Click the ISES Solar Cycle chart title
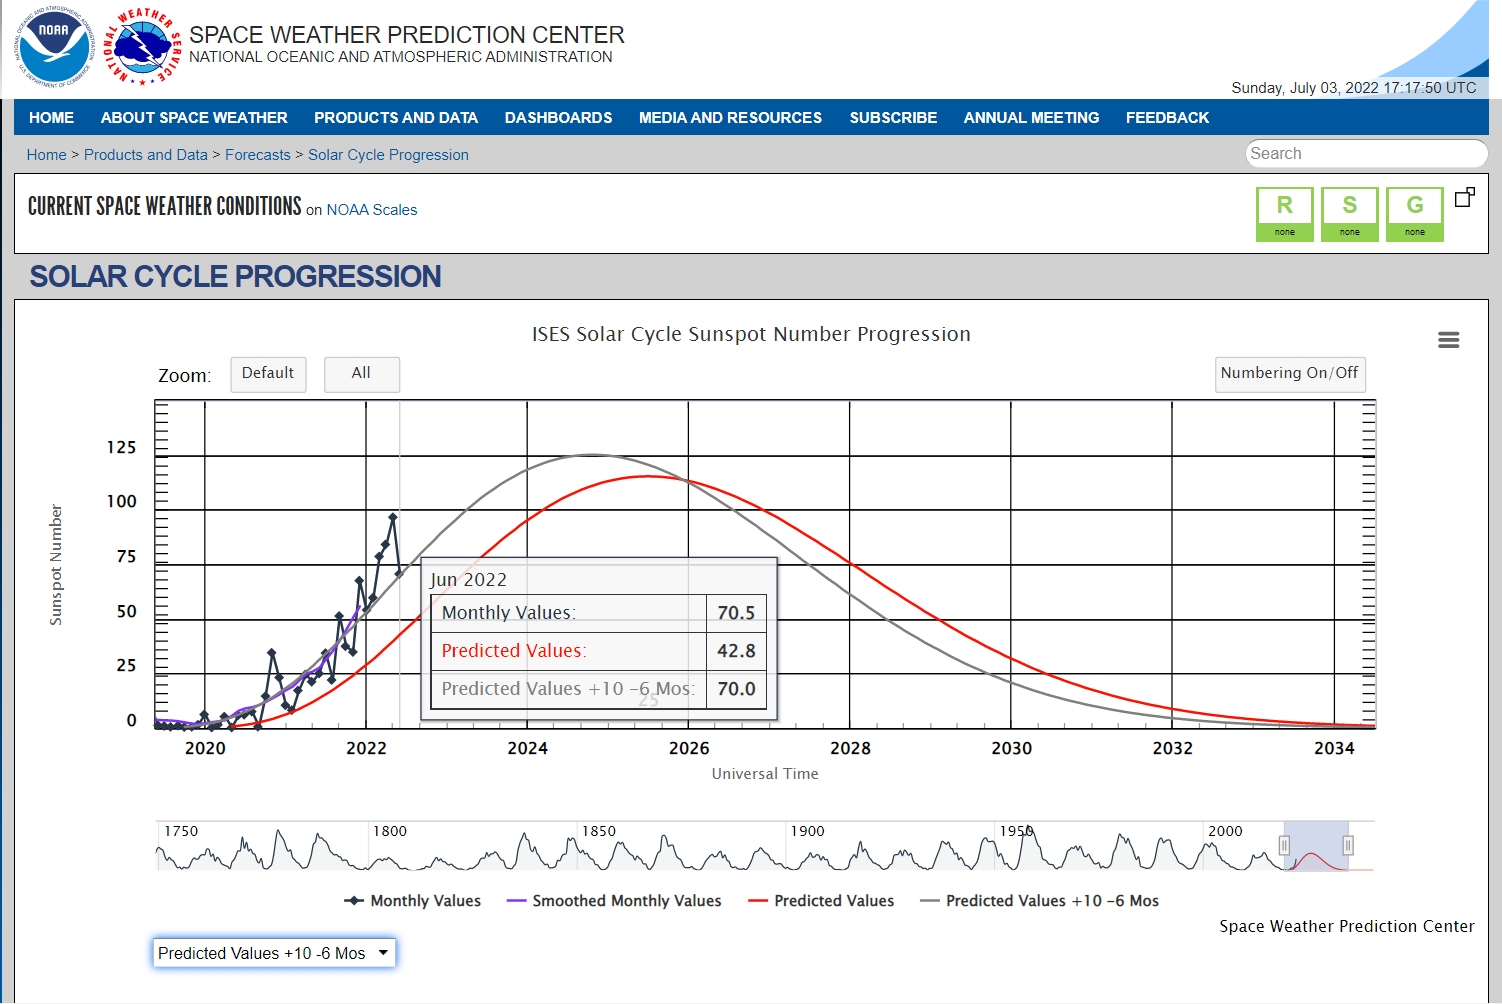The image size is (1502, 1004). 751,335
